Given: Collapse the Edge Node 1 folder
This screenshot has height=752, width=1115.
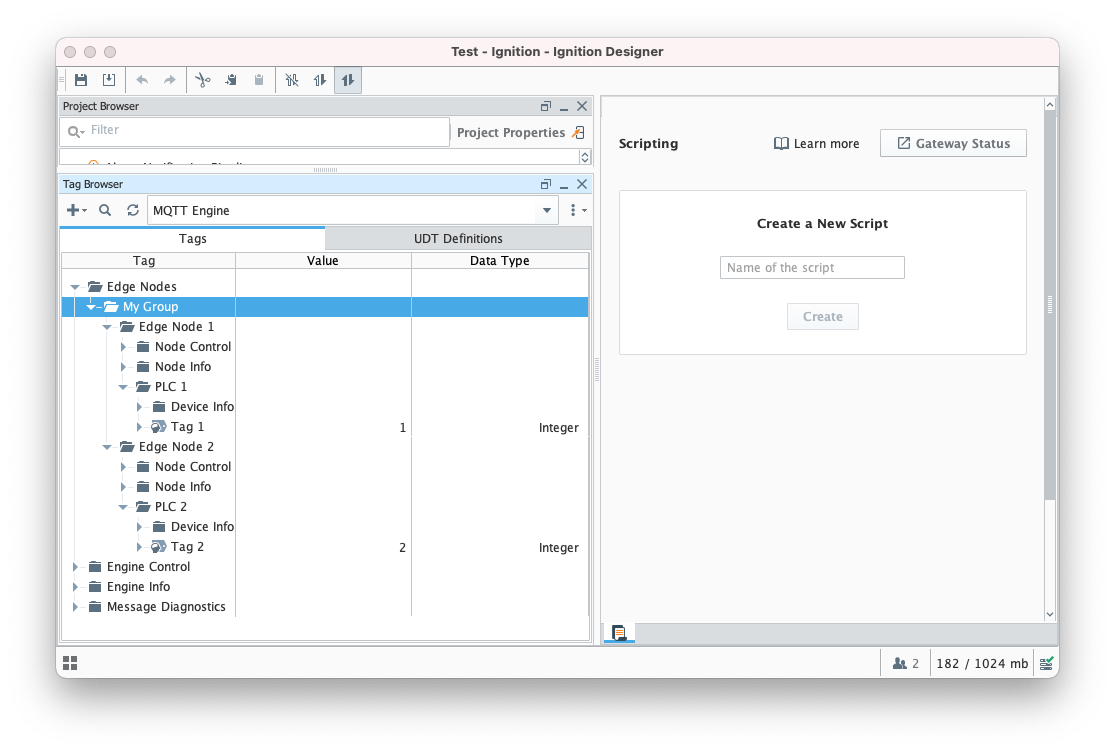Looking at the screenshot, I should [107, 327].
